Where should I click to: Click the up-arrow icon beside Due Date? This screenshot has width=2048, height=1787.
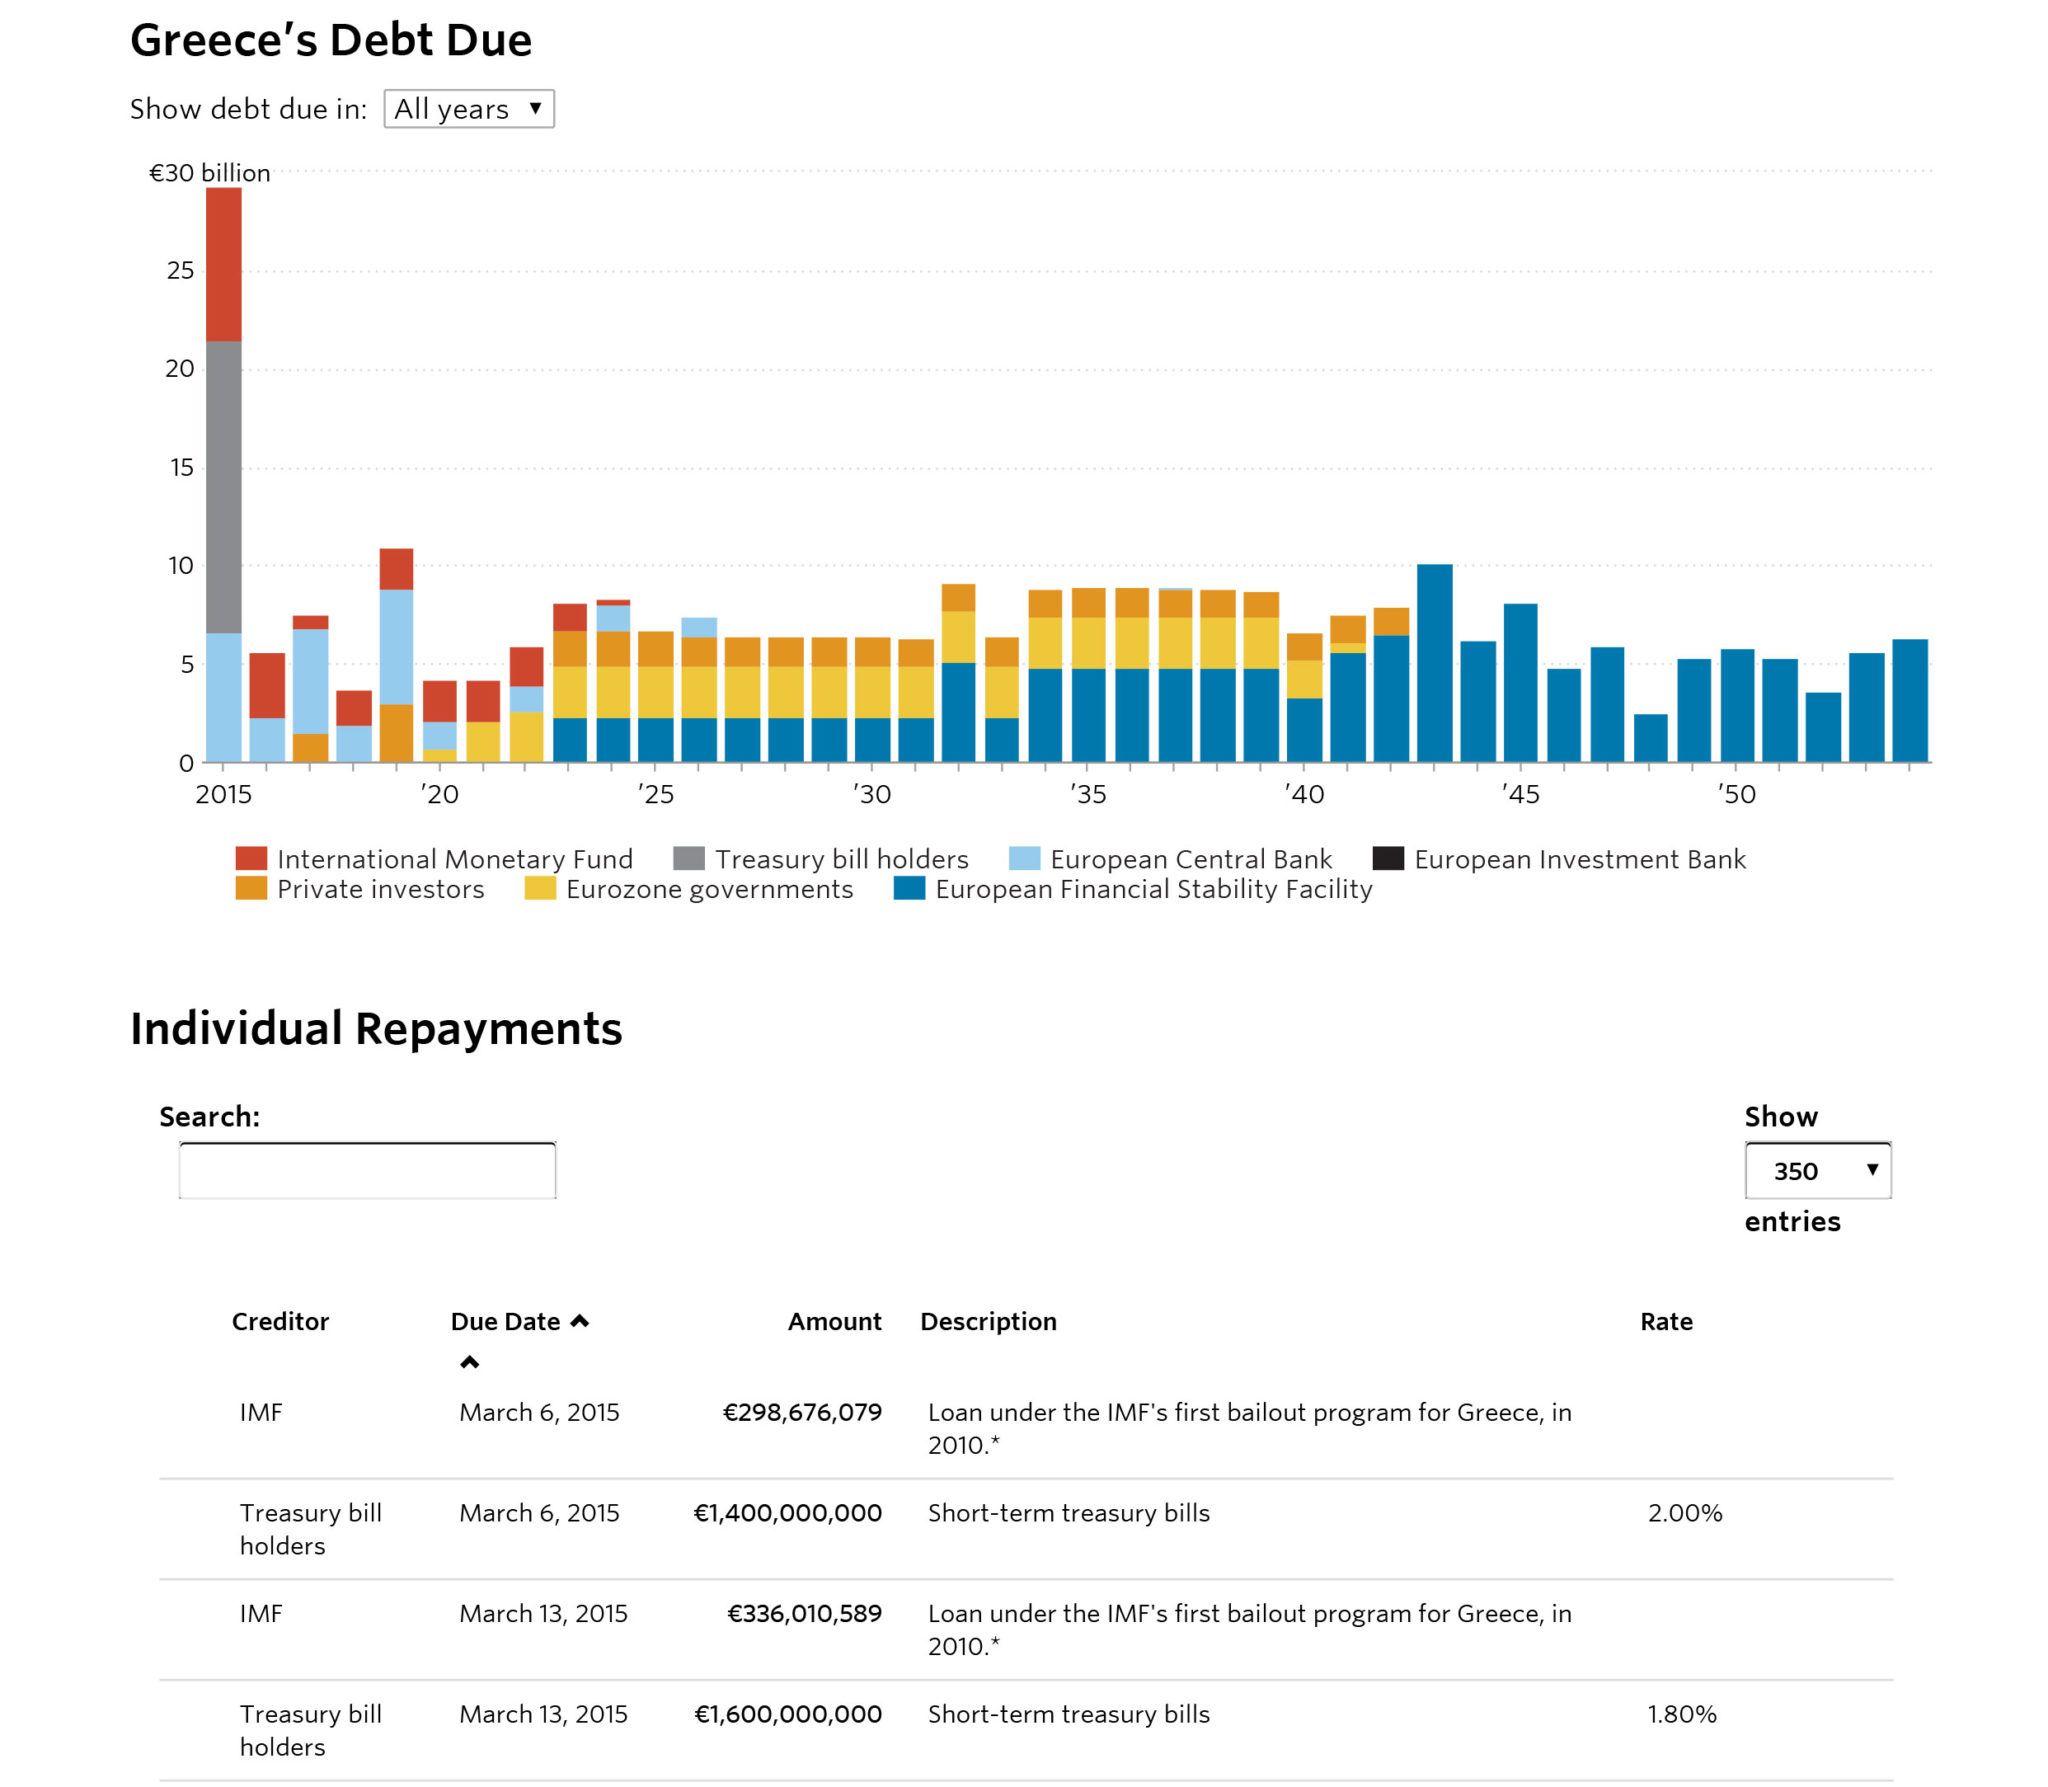pos(580,1321)
